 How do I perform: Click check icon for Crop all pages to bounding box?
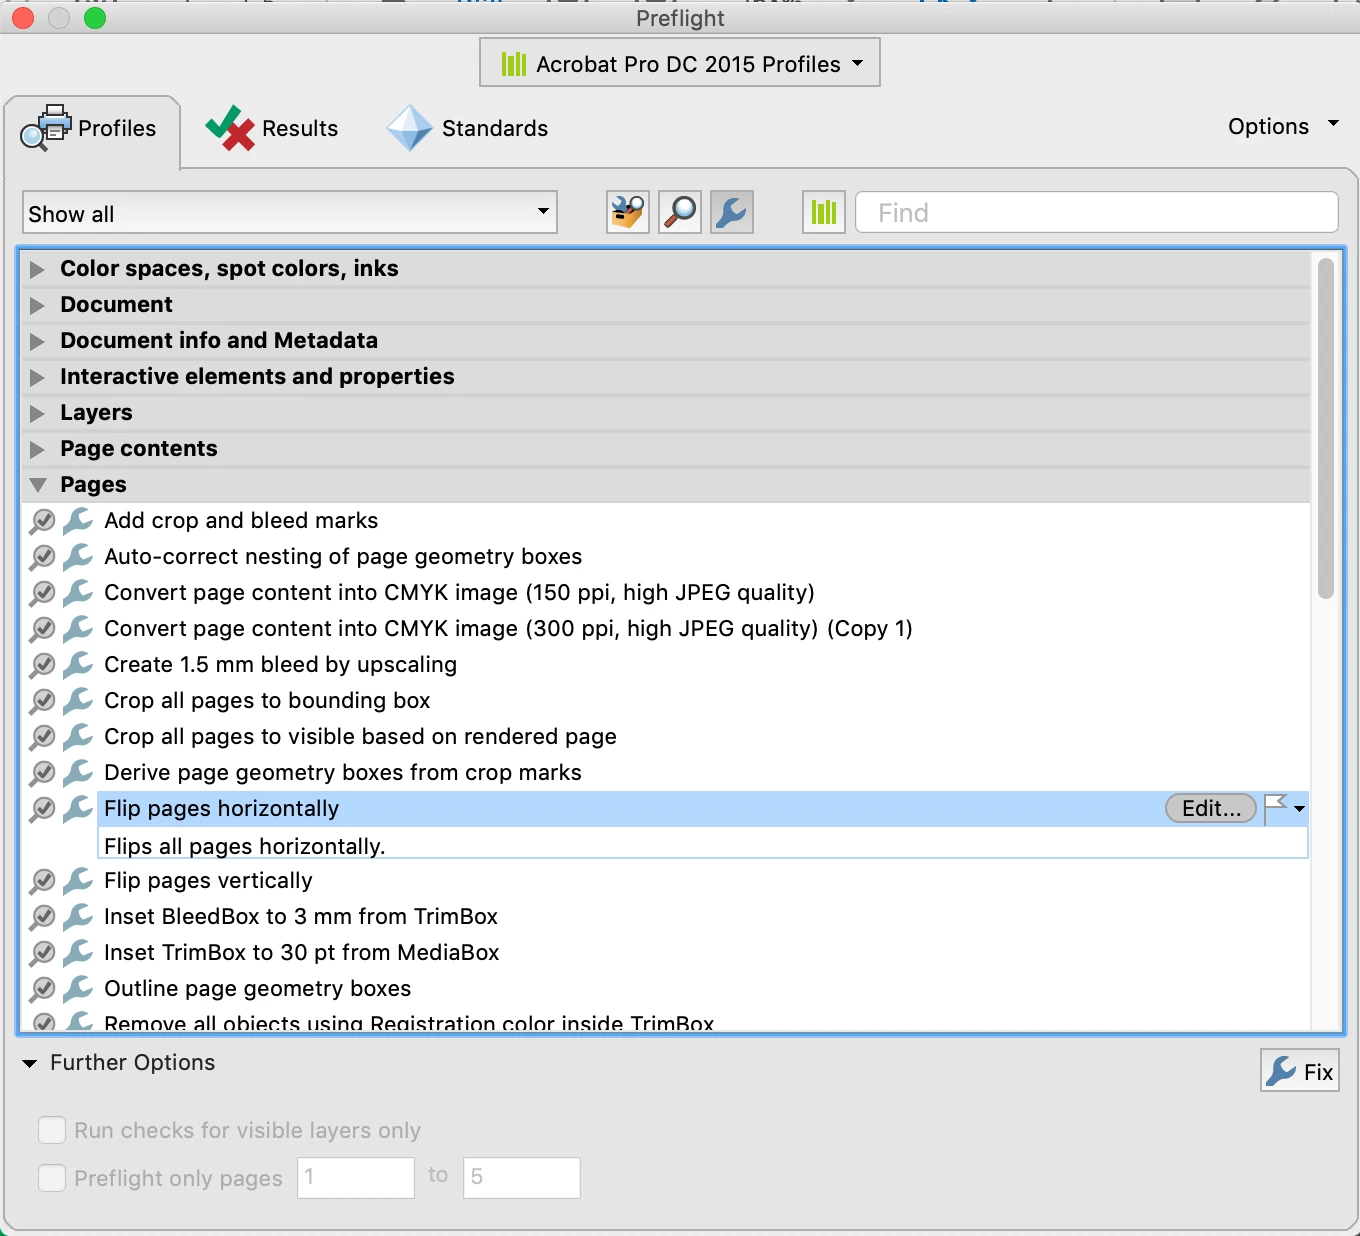[42, 700]
